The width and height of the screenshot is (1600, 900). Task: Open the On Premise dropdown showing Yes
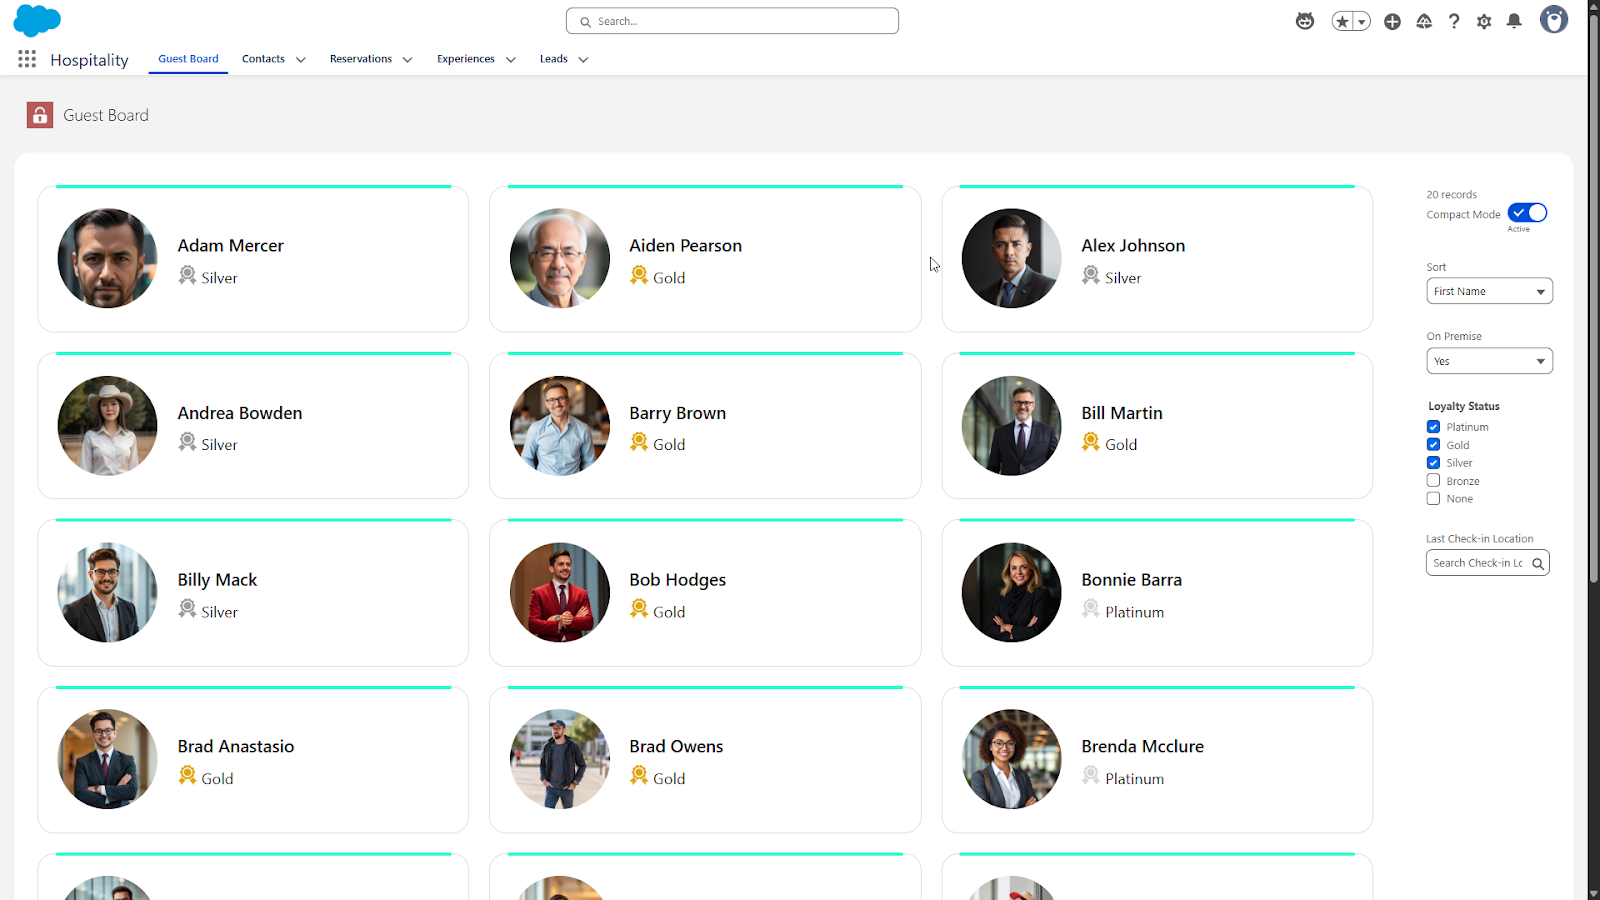(1489, 361)
